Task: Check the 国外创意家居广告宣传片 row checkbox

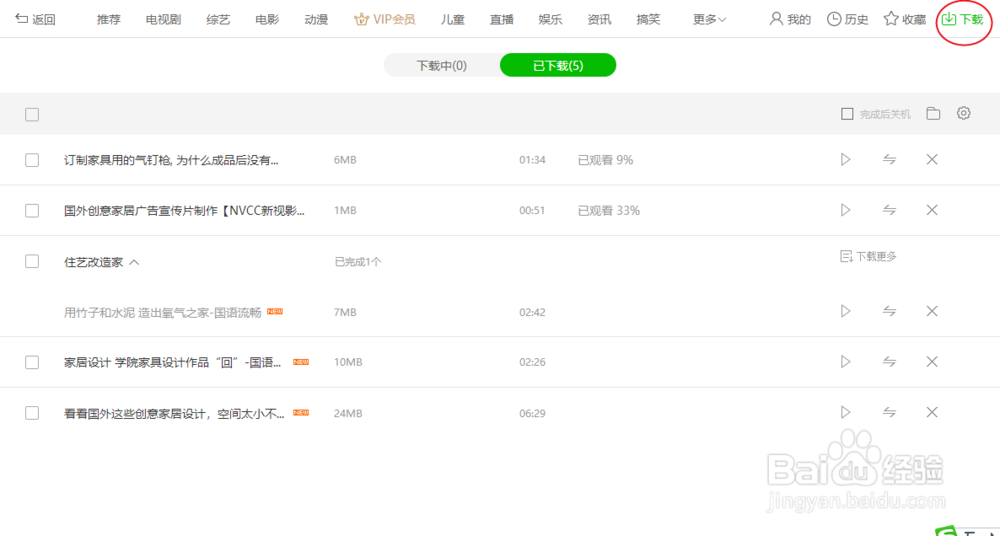Action: click(x=32, y=211)
